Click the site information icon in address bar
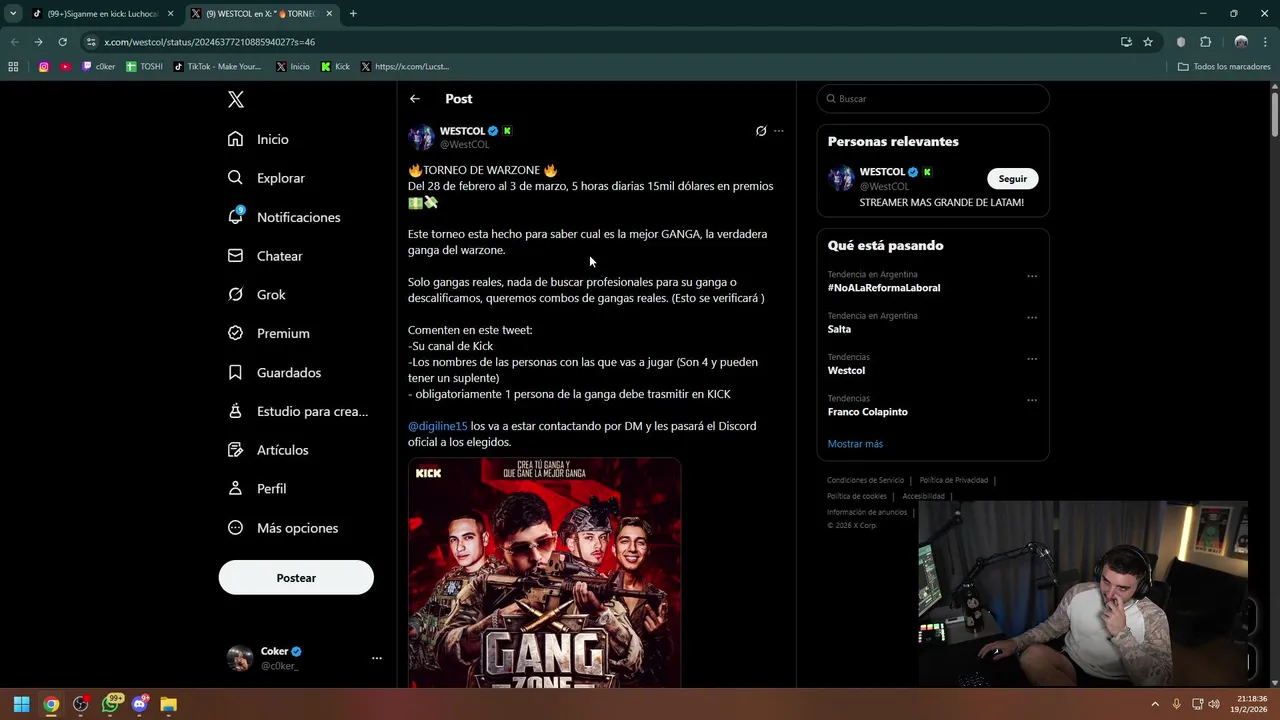This screenshot has width=1280, height=720. (91, 42)
